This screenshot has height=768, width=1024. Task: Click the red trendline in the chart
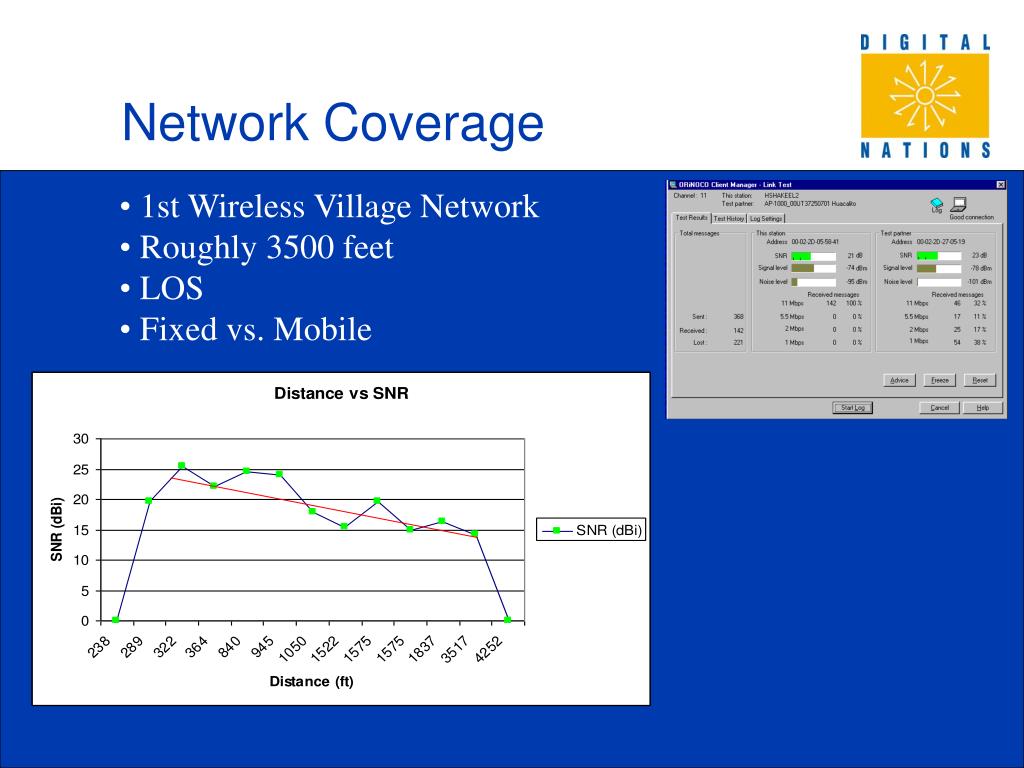[x=327, y=507]
